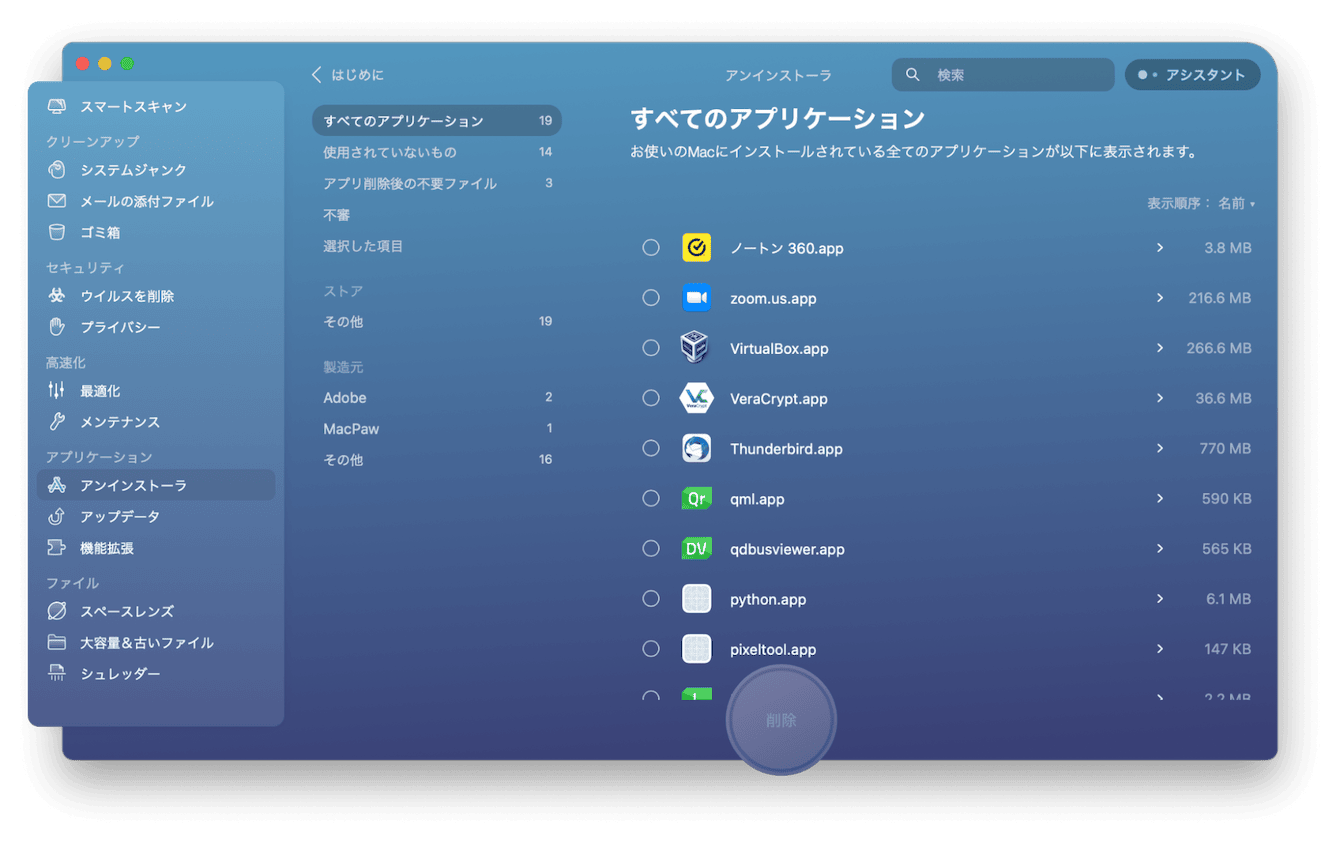The width and height of the screenshot is (1340, 843).
Task: Open Smart Scan from sidebar icon
Action: point(58,107)
